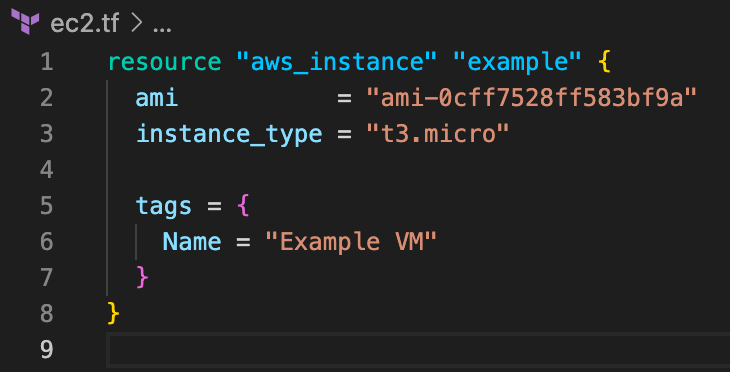This screenshot has height=372, width=730.
Task: Click the "aws_instance" string
Action: tap(337, 62)
